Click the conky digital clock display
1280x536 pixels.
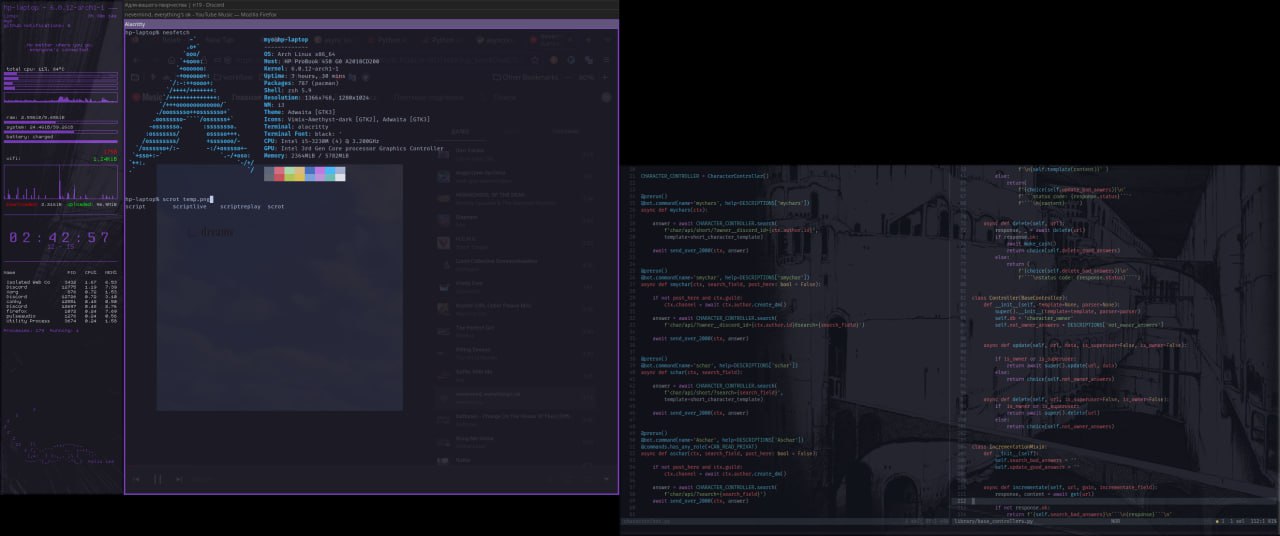coord(59,238)
